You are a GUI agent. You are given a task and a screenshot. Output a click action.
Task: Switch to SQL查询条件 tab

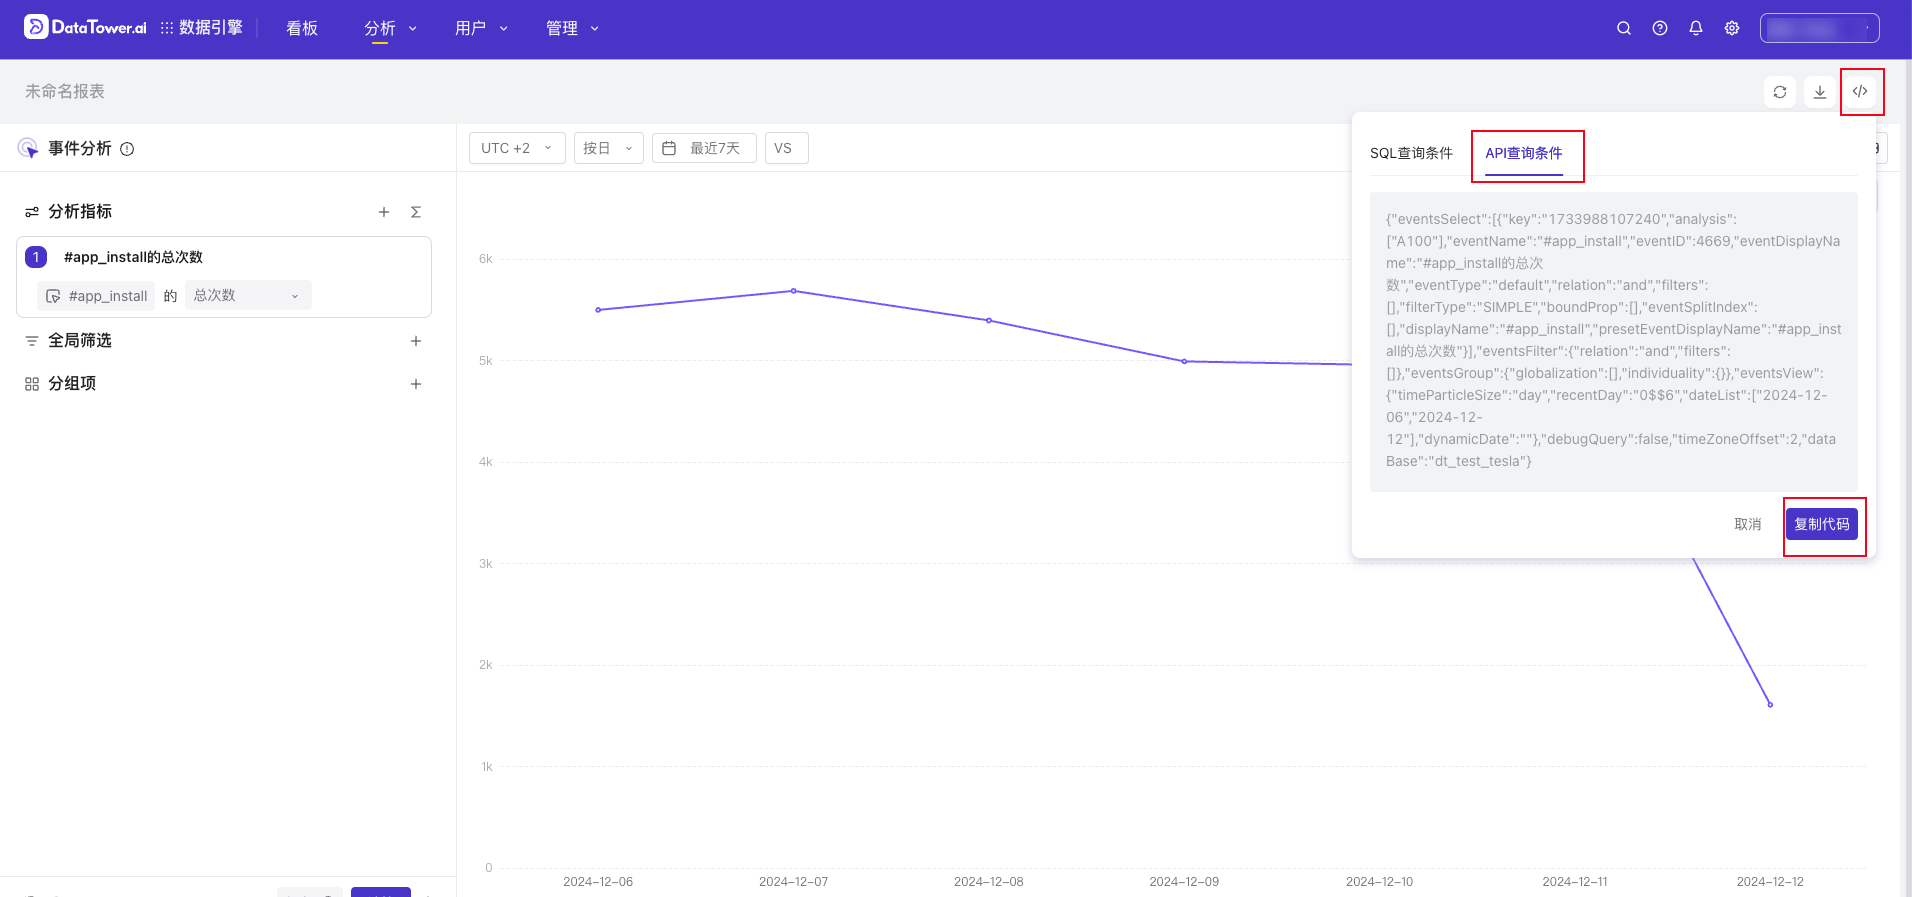pyautogui.click(x=1411, y=153)
